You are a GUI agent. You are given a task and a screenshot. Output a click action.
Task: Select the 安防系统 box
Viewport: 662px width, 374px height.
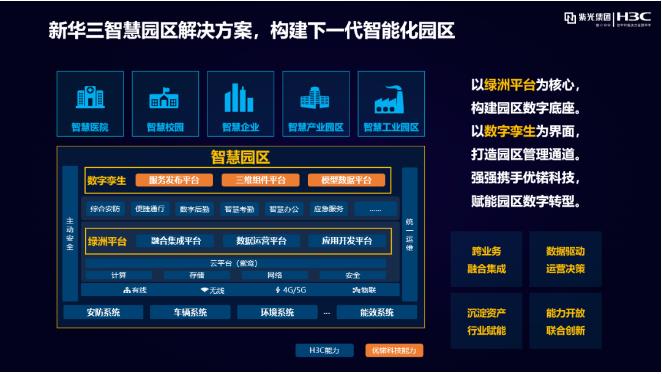pos(103,313)
